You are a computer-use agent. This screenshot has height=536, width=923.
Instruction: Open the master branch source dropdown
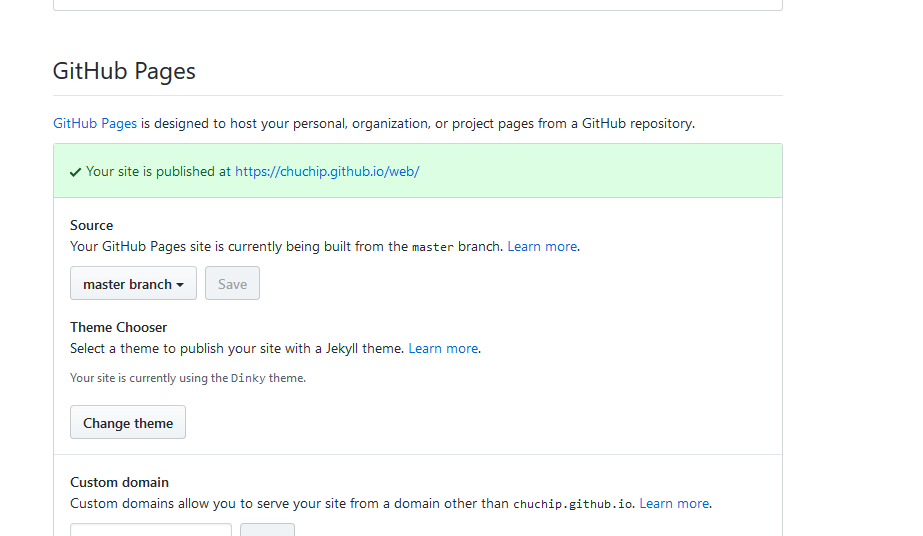tap(133, 284)
